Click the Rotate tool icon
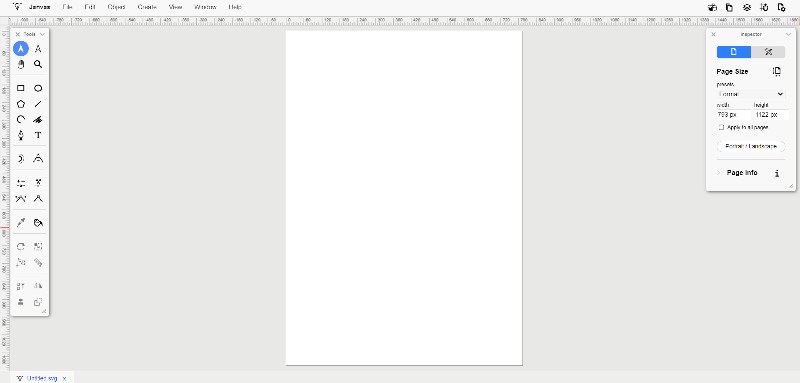Viewport: 800px width, 383px height. point(20,246)
